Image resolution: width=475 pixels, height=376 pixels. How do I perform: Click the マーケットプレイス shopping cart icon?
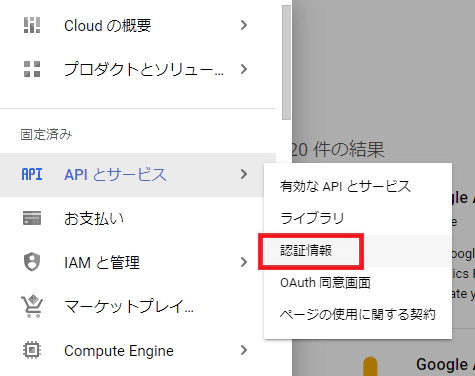point(32,306)
